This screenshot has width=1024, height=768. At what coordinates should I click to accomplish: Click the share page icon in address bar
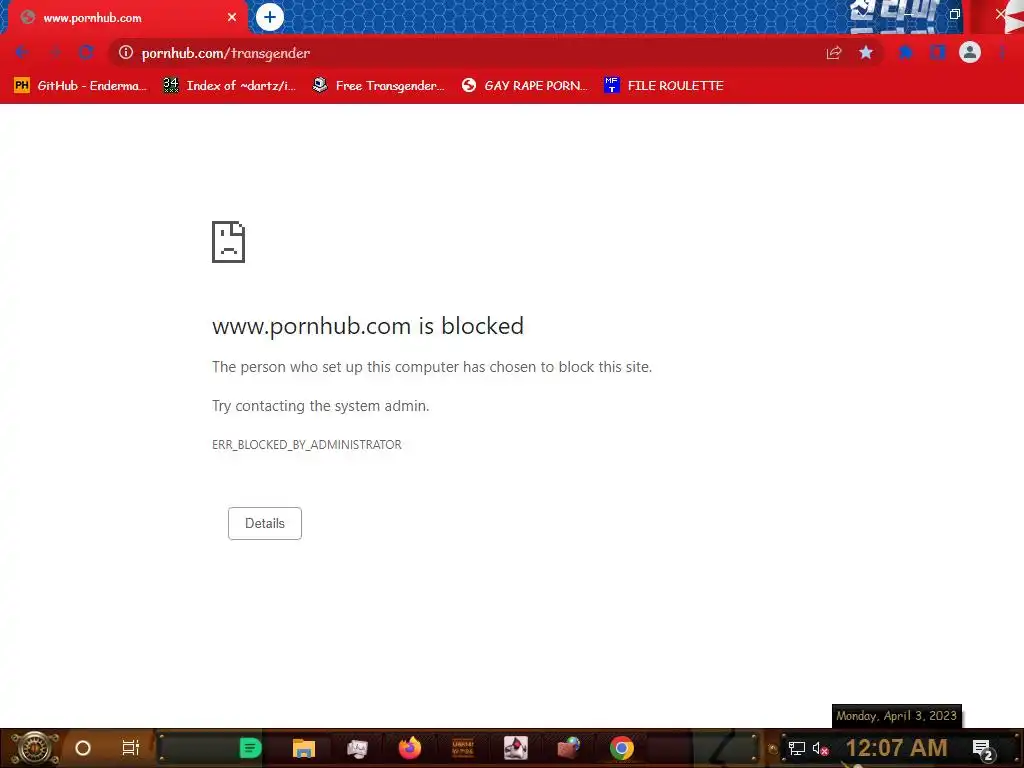click(834, 53)
